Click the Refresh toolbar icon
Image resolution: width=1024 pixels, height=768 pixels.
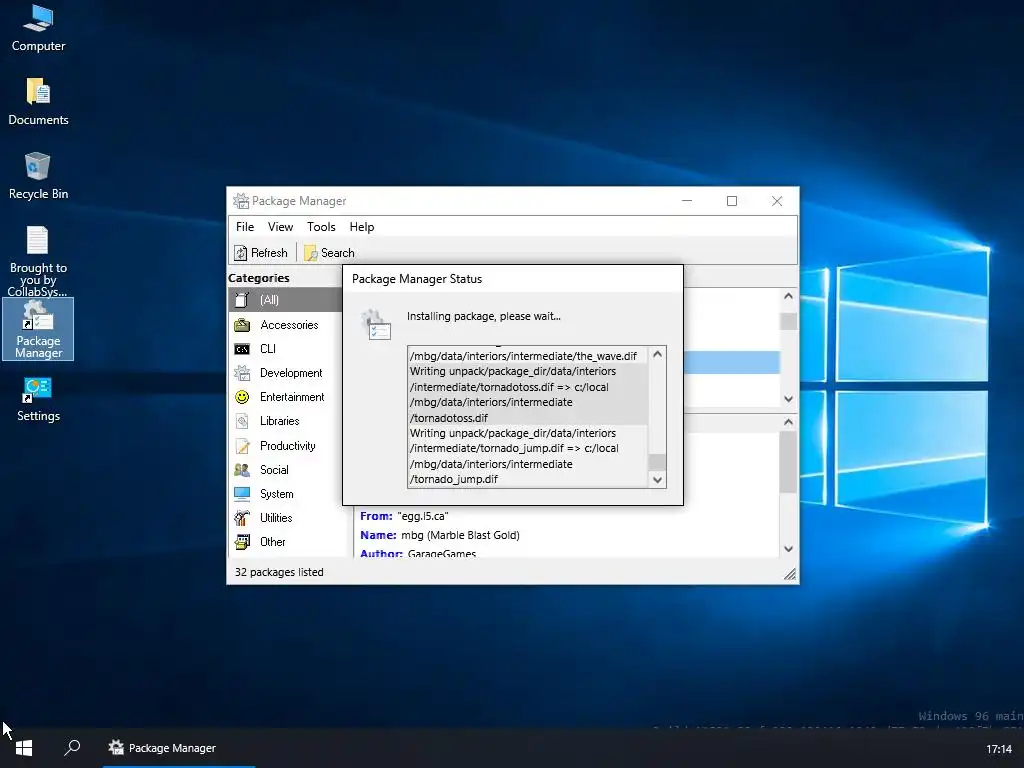[x=240, y=253]
